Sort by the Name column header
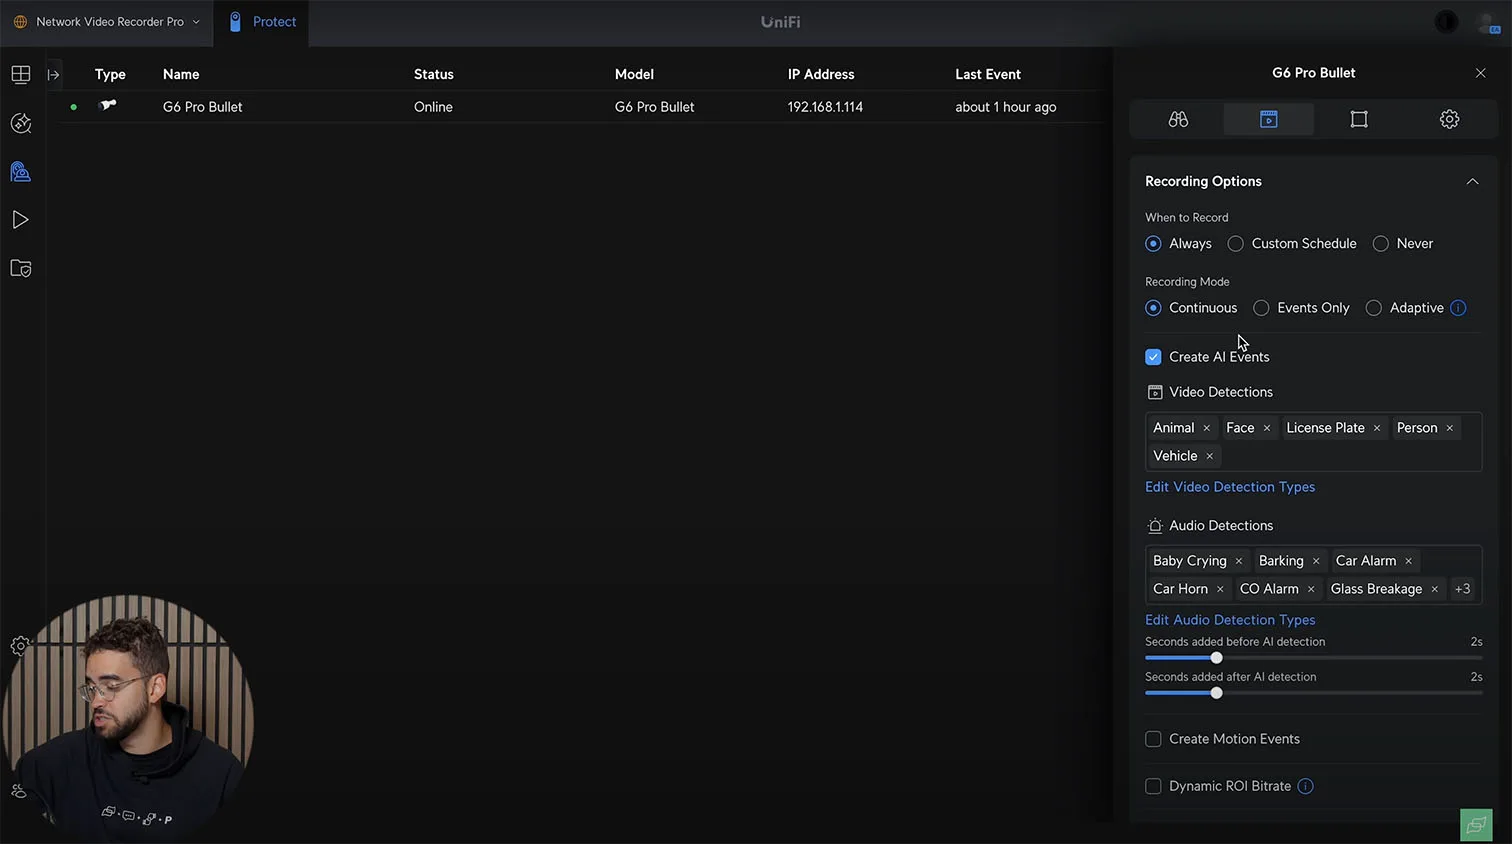 (181, 74)
